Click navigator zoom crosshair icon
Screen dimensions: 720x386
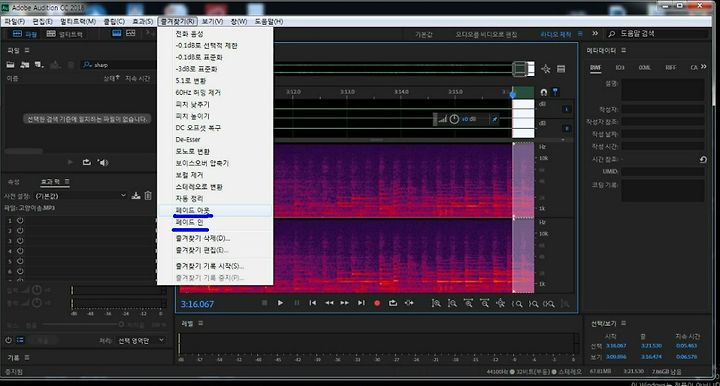click(546, 69)
